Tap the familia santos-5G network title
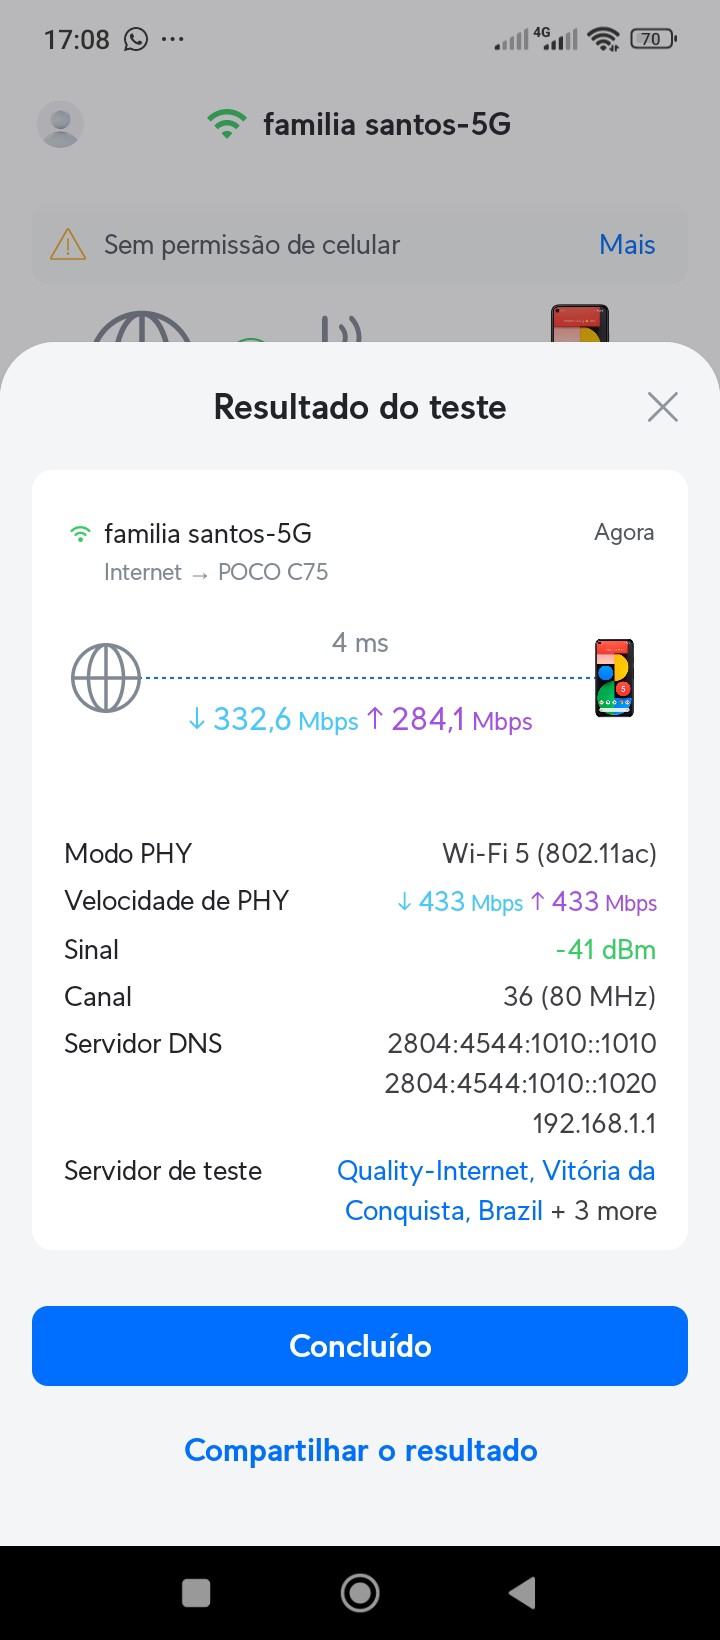 (x=387, y=124)
